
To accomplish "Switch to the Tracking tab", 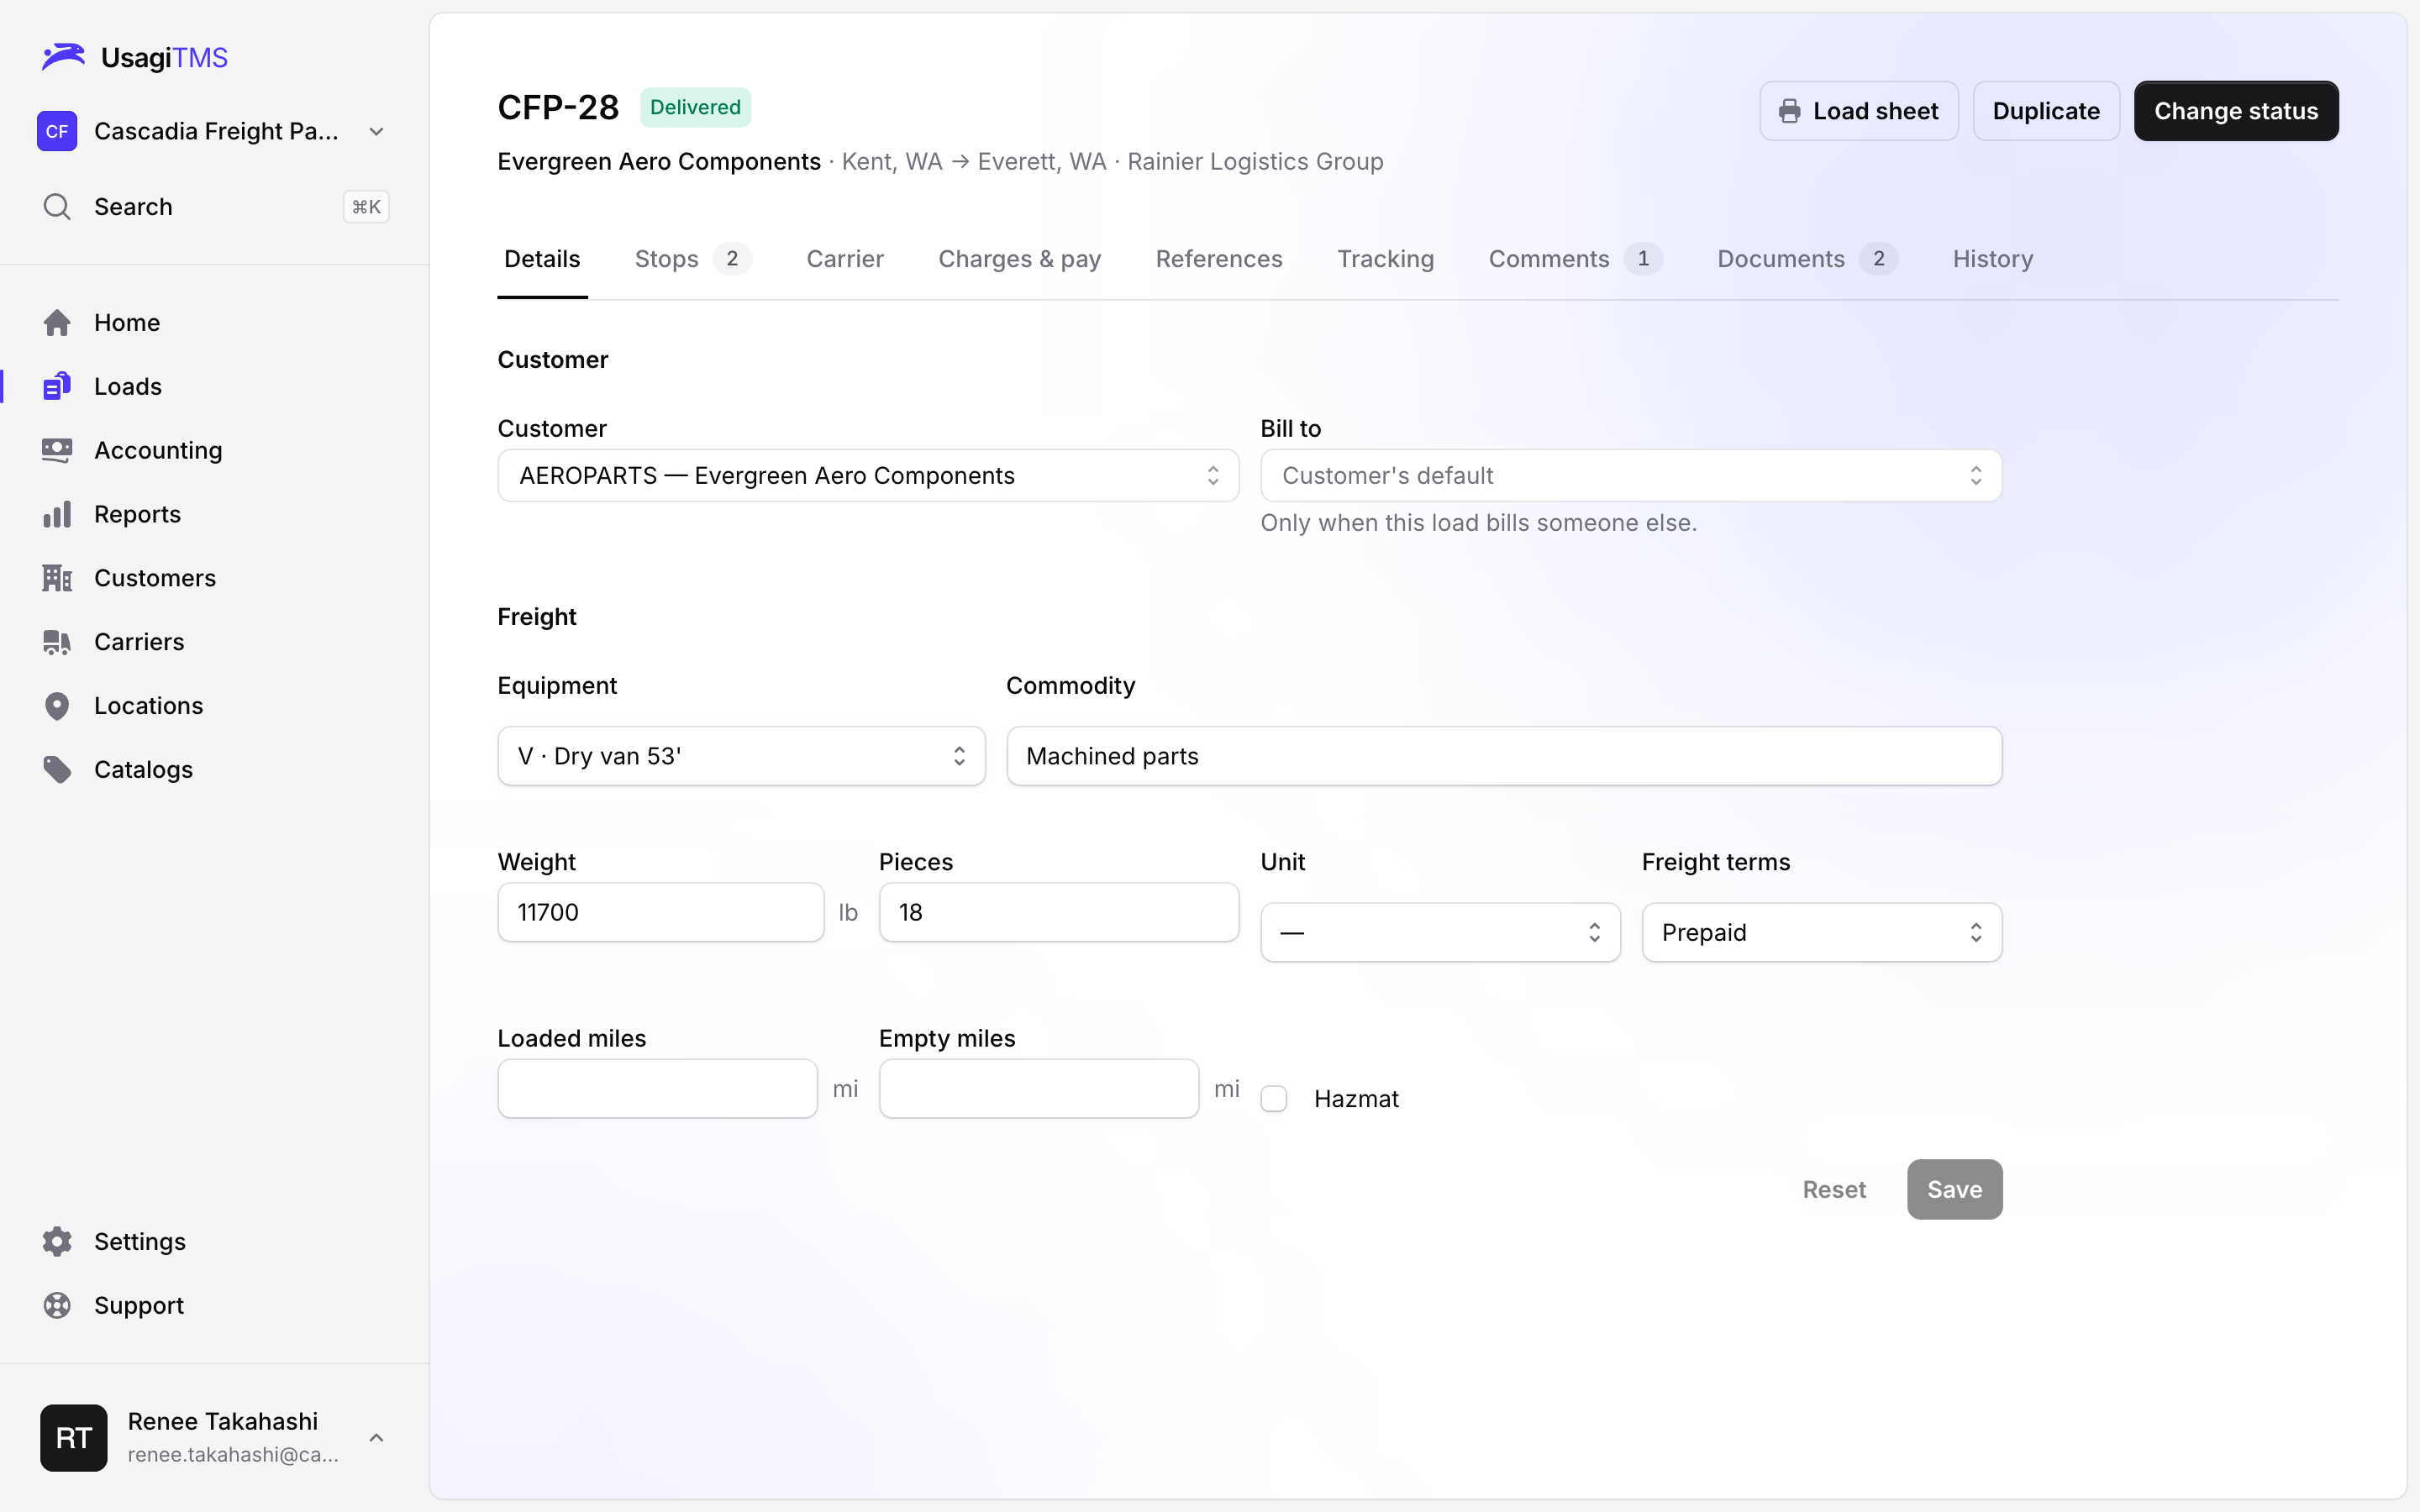I will coord(1385,259).
